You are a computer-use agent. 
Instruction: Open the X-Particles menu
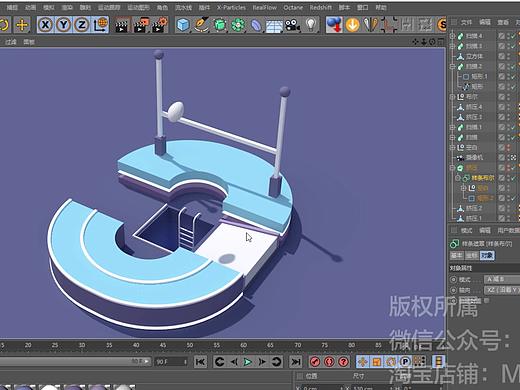(231, 7)
